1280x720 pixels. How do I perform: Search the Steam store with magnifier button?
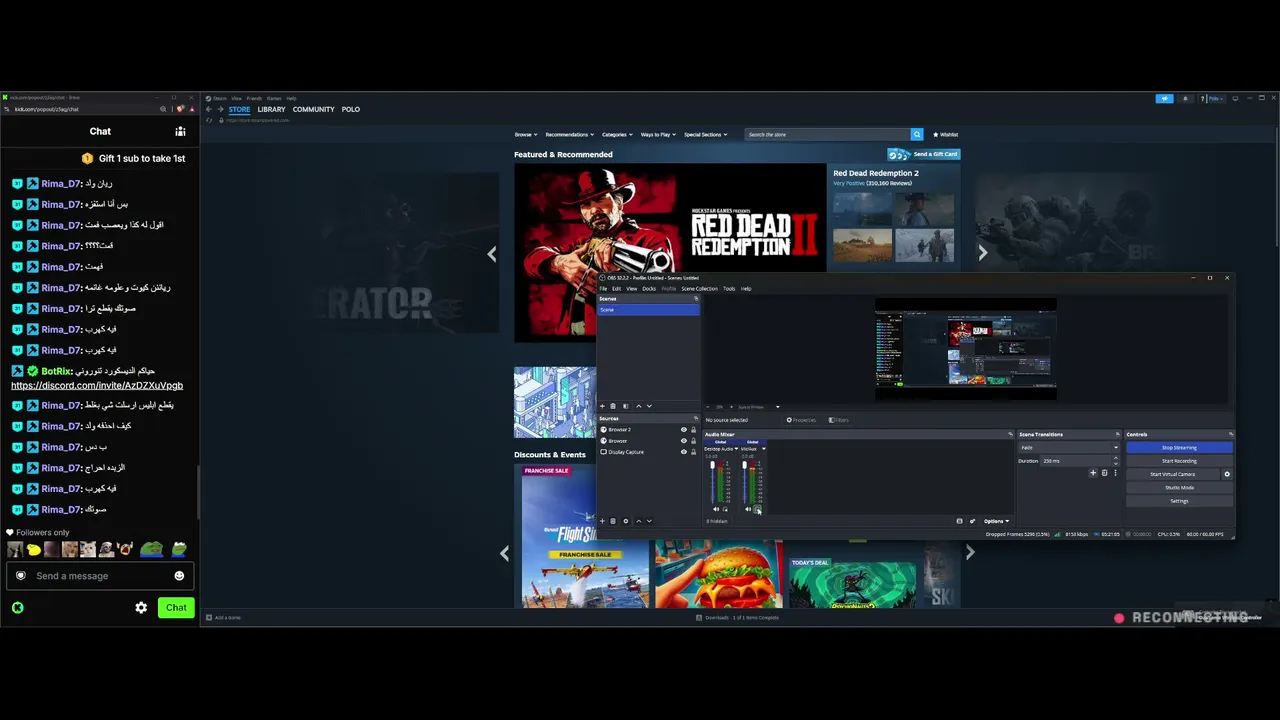(916, 134)
